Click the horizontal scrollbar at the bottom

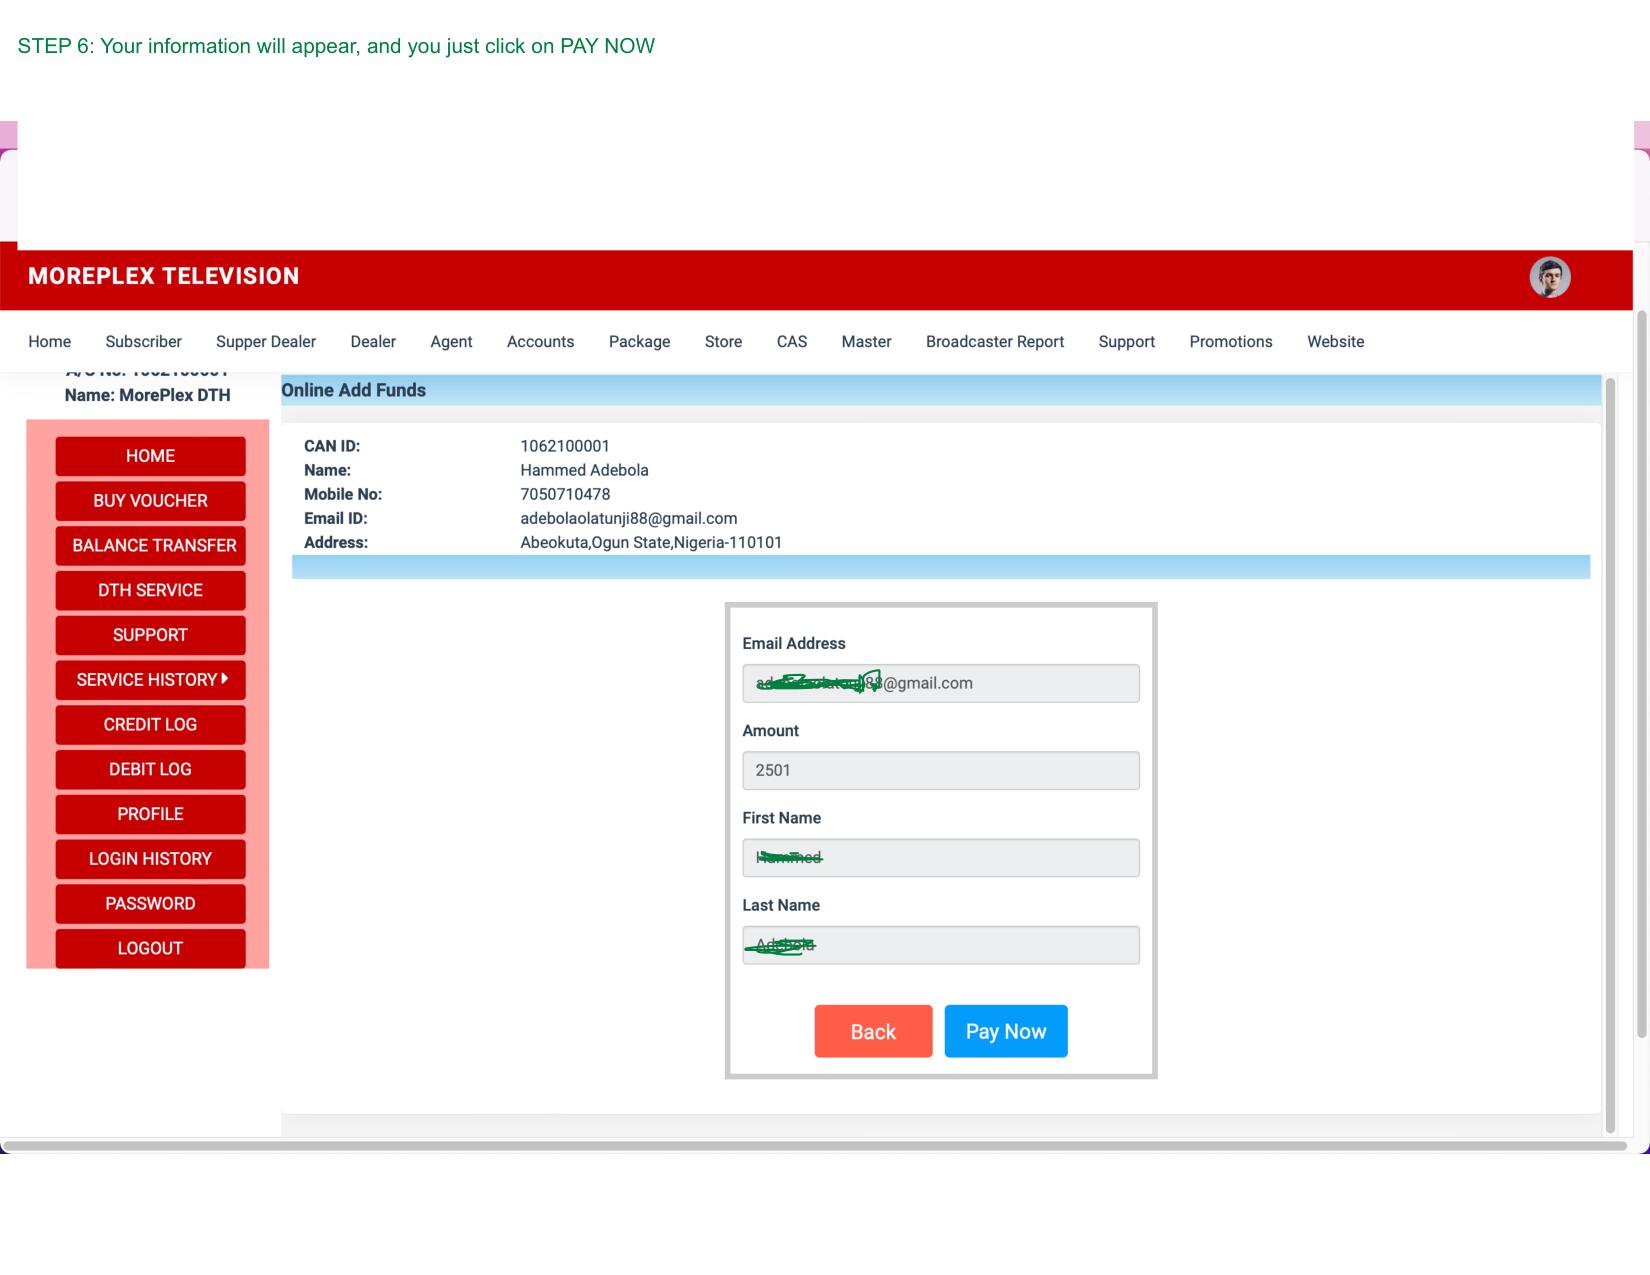tap(815, 1146)
